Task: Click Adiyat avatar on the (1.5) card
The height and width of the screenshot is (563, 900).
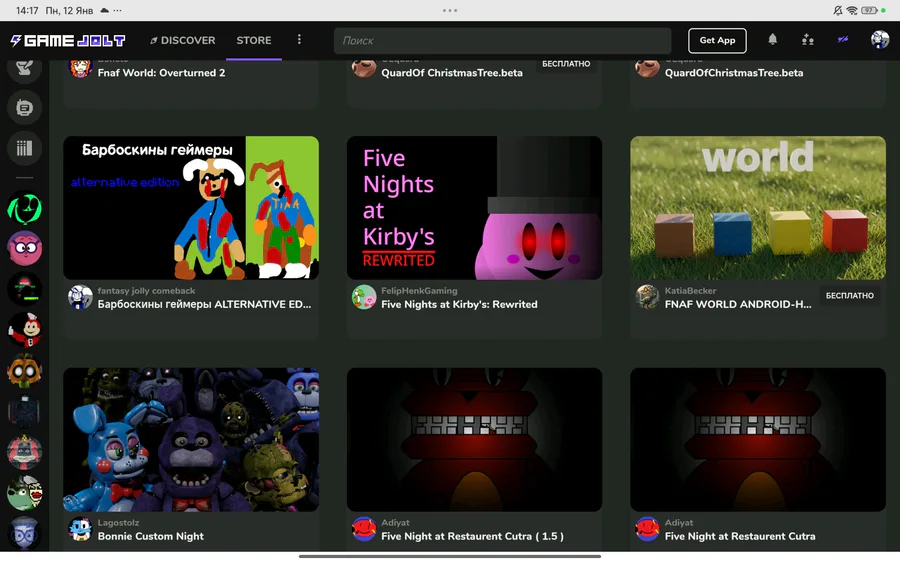Action: (x=364, y=529)
